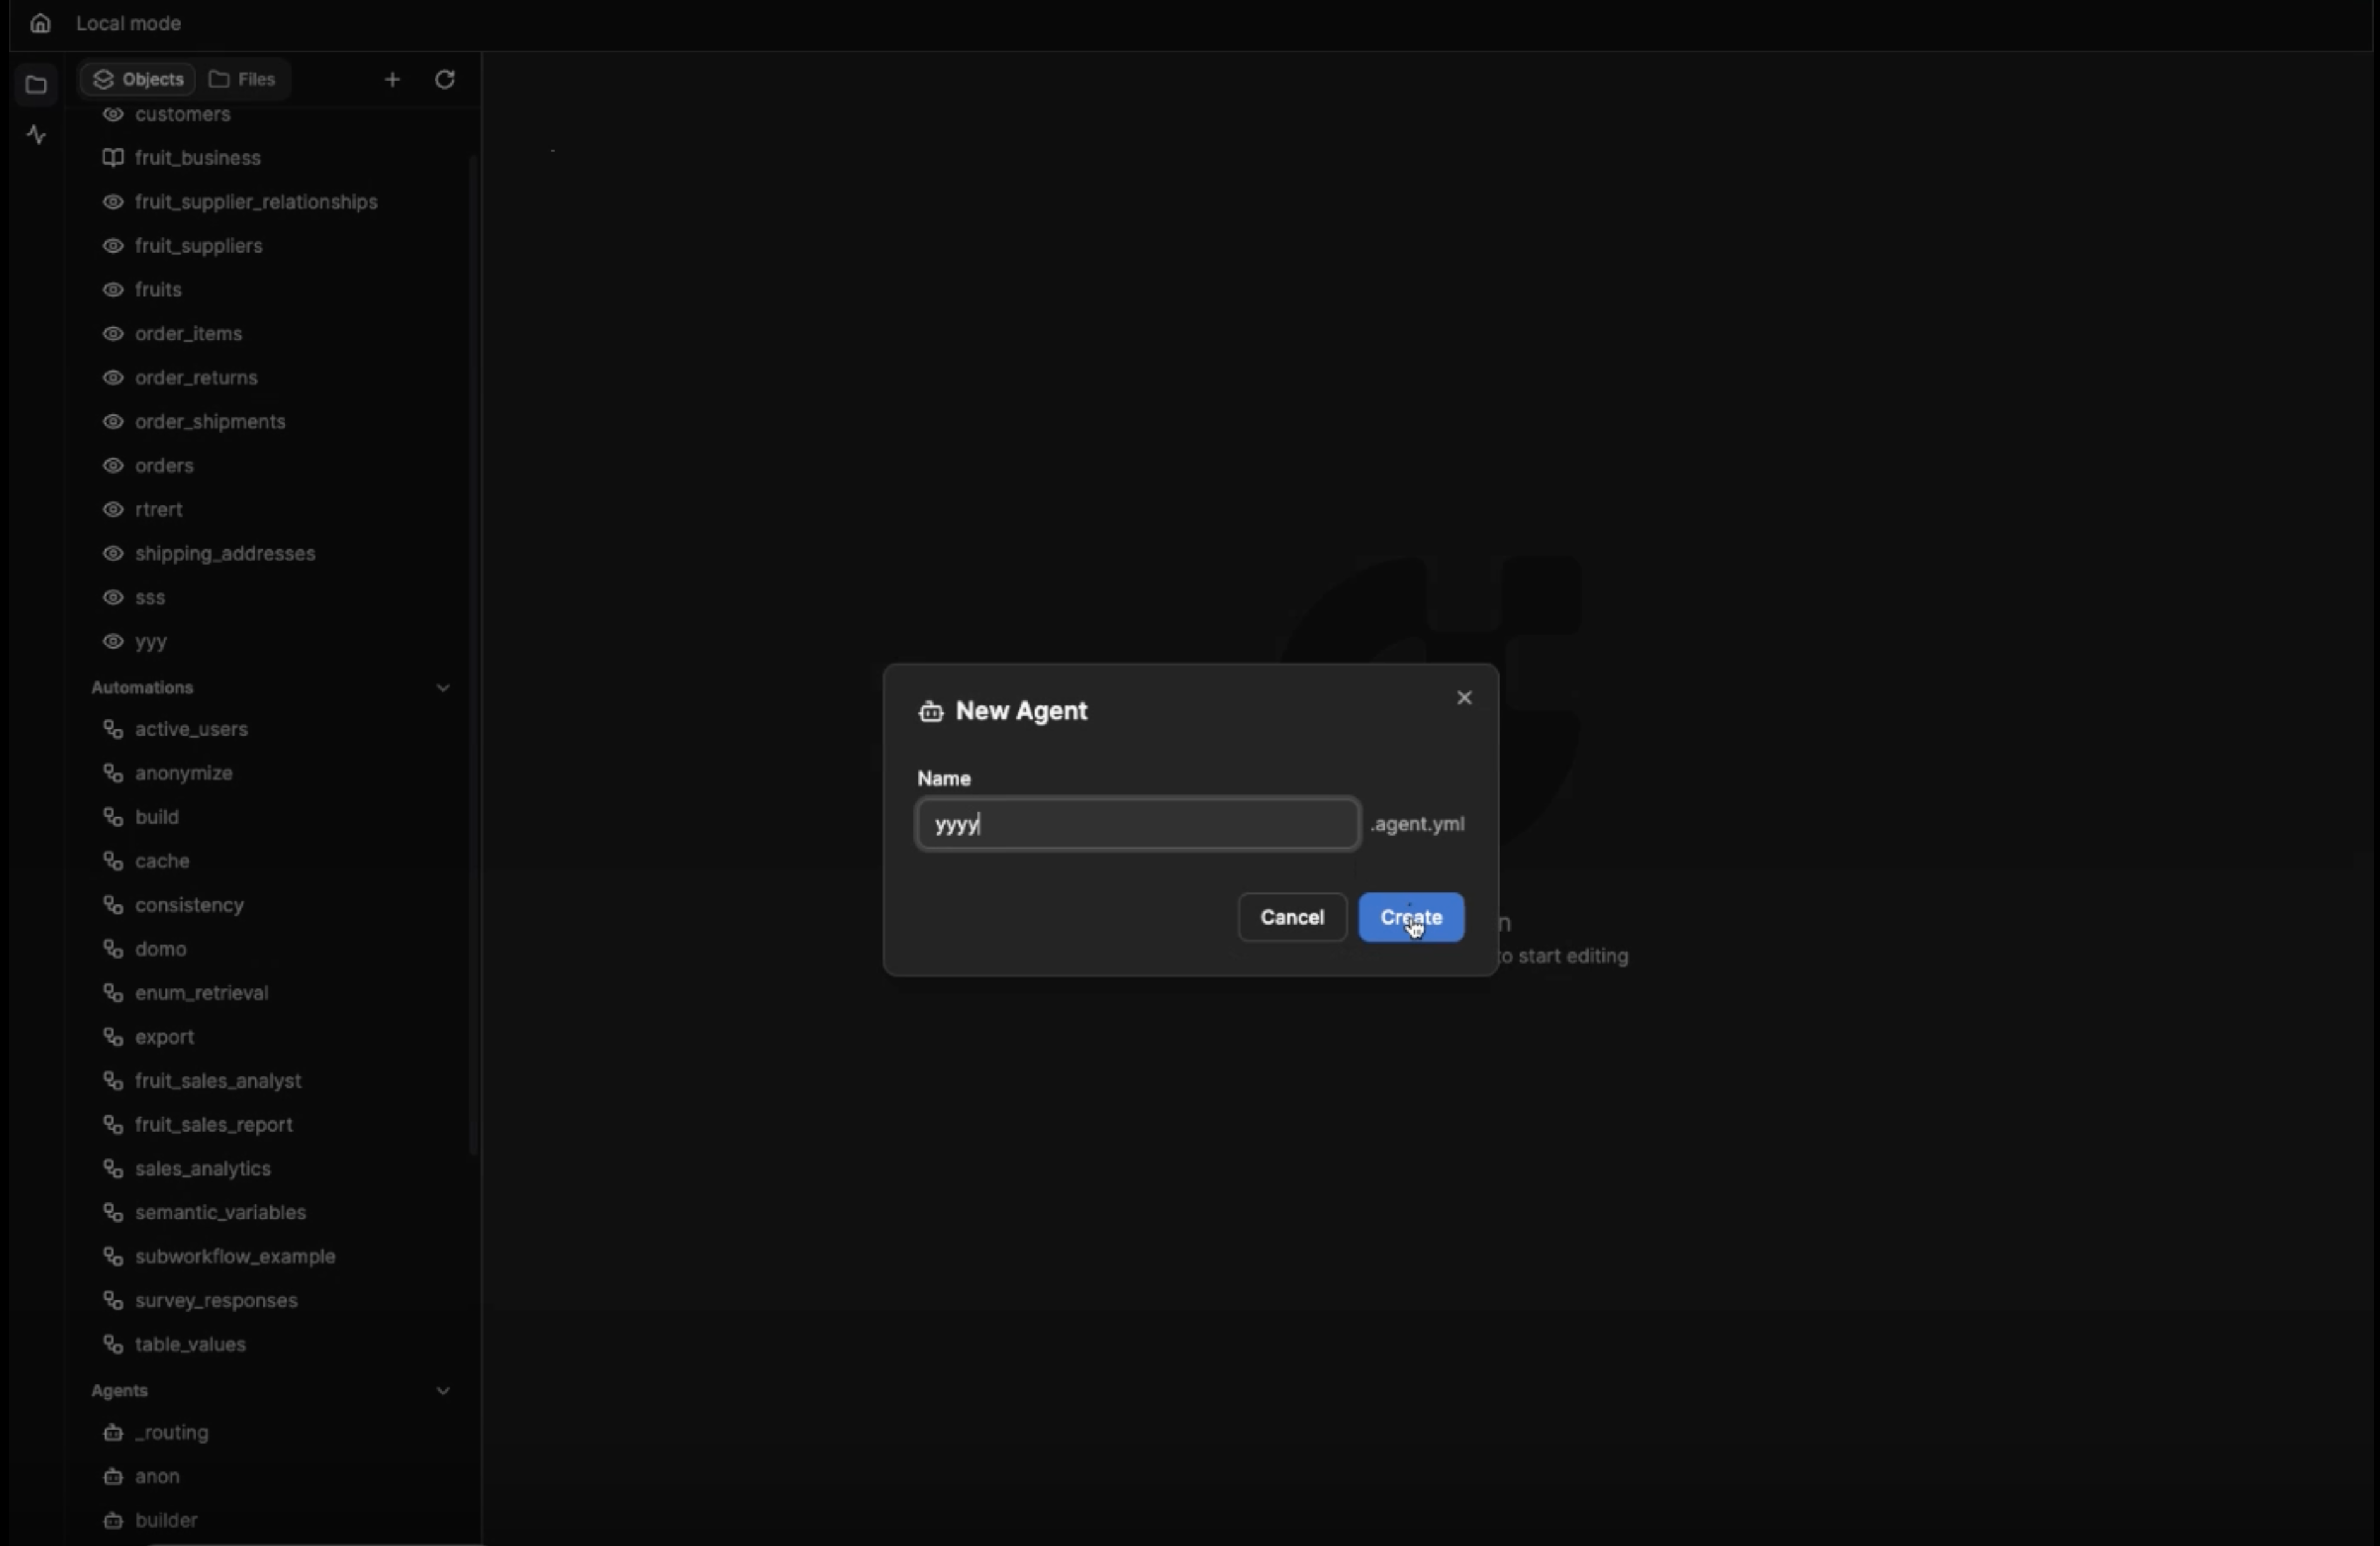Click the robot icon next to builder agent
This screenshot has height=1546, width=2380.
113,1520
